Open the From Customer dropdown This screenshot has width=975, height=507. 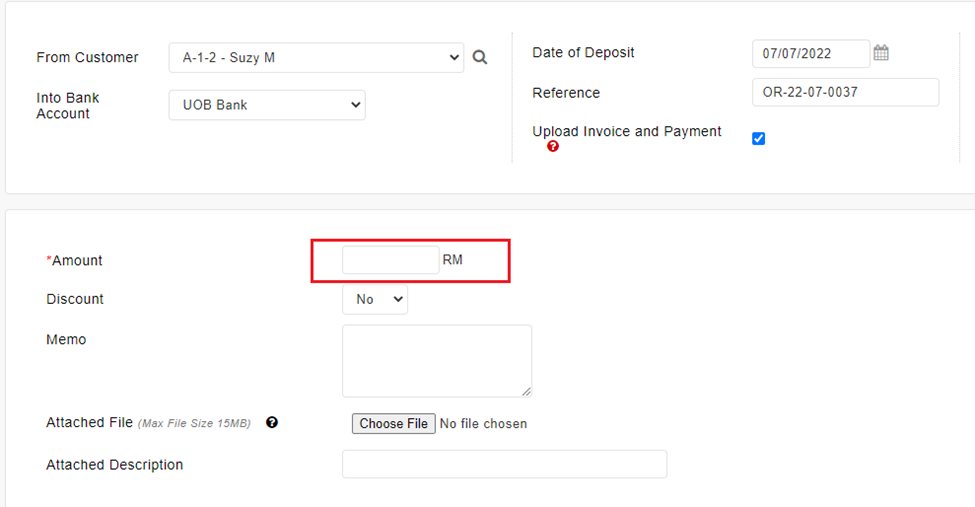(316, 58)
